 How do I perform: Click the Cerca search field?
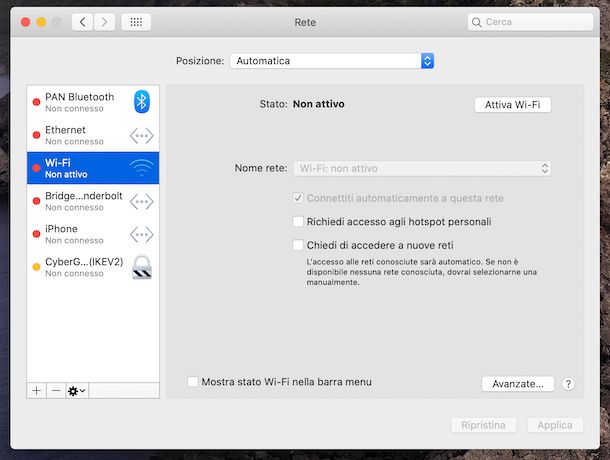pos(531,22)
